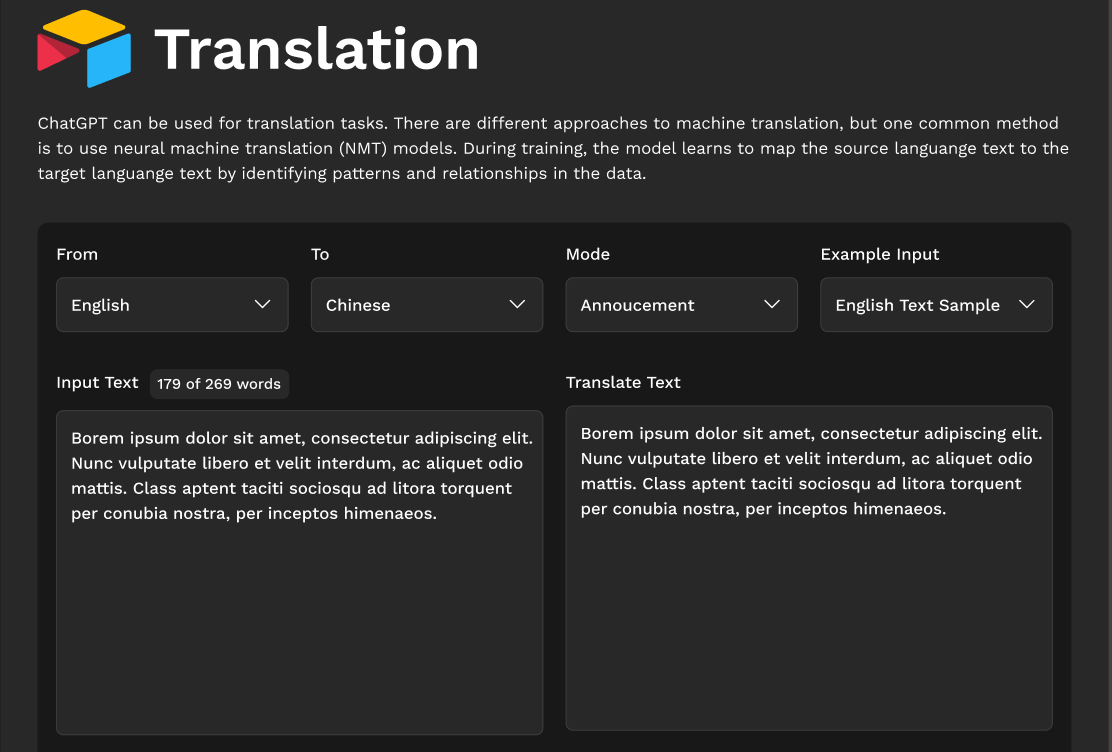Click the chevron arrow in the Chinese dropdown

tap(518, 304)
